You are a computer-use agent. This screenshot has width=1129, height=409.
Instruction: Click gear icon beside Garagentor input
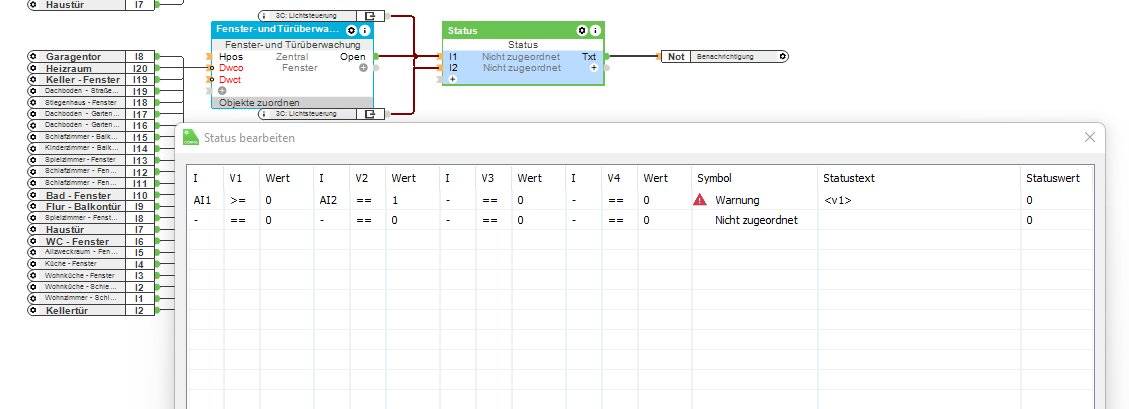[32, 56]
